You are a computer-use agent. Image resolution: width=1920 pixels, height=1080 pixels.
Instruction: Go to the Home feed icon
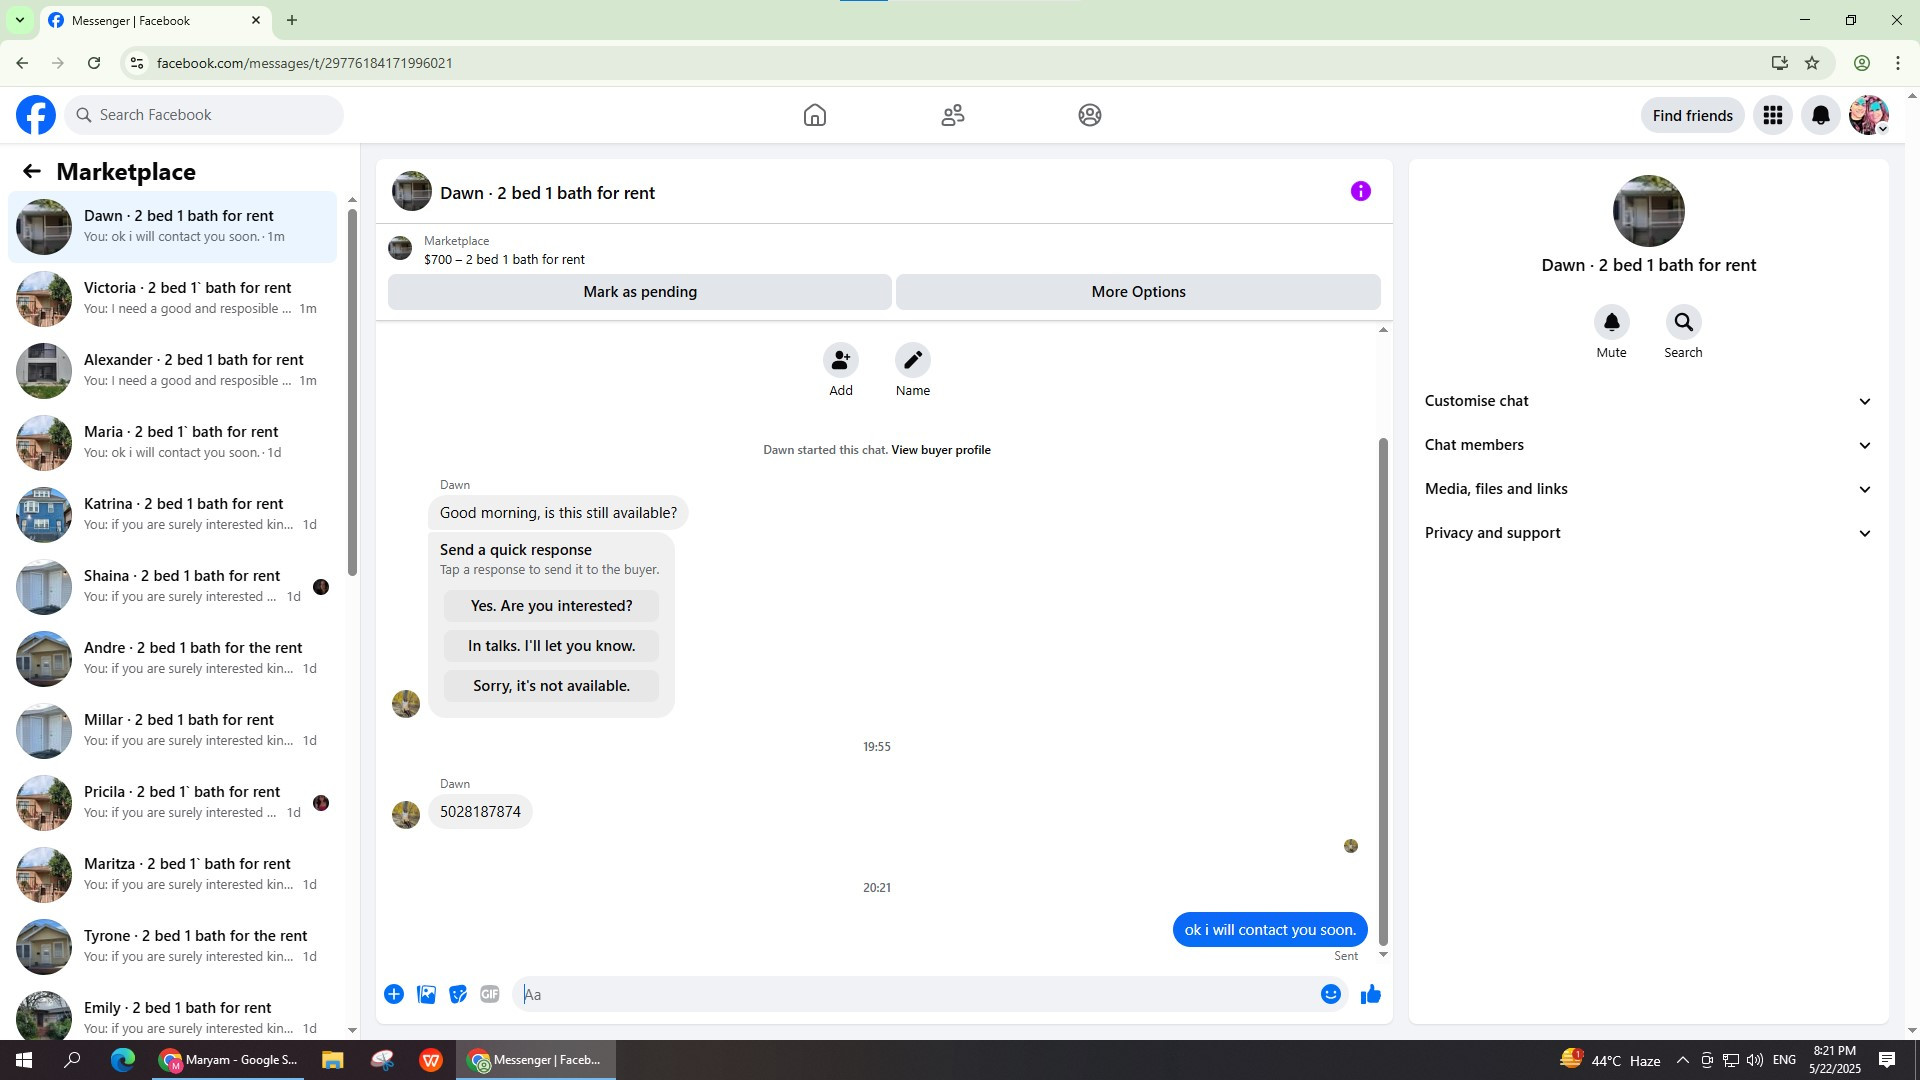click(815, 115)
